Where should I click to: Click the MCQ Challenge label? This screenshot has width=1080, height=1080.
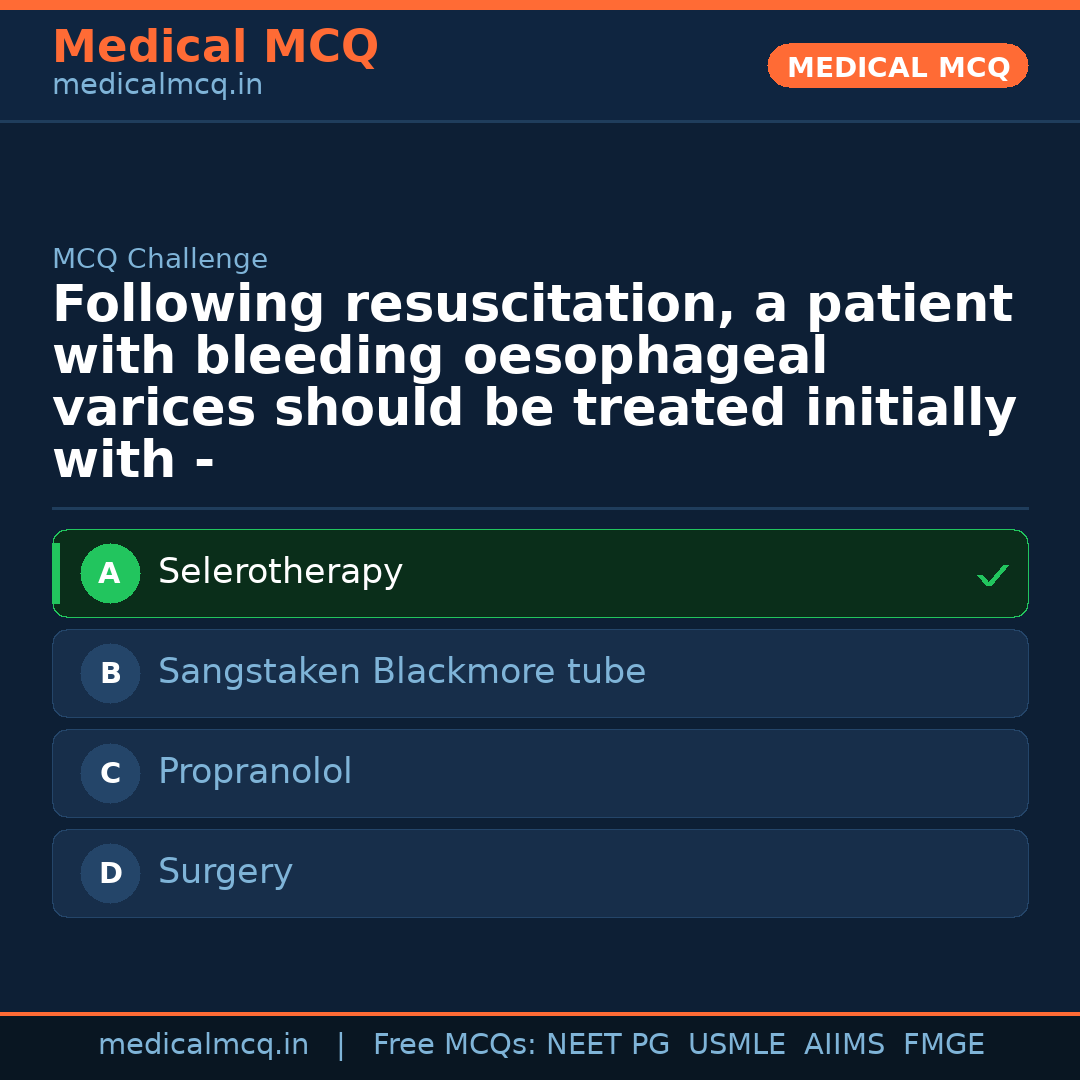click(x=160, y=260)
